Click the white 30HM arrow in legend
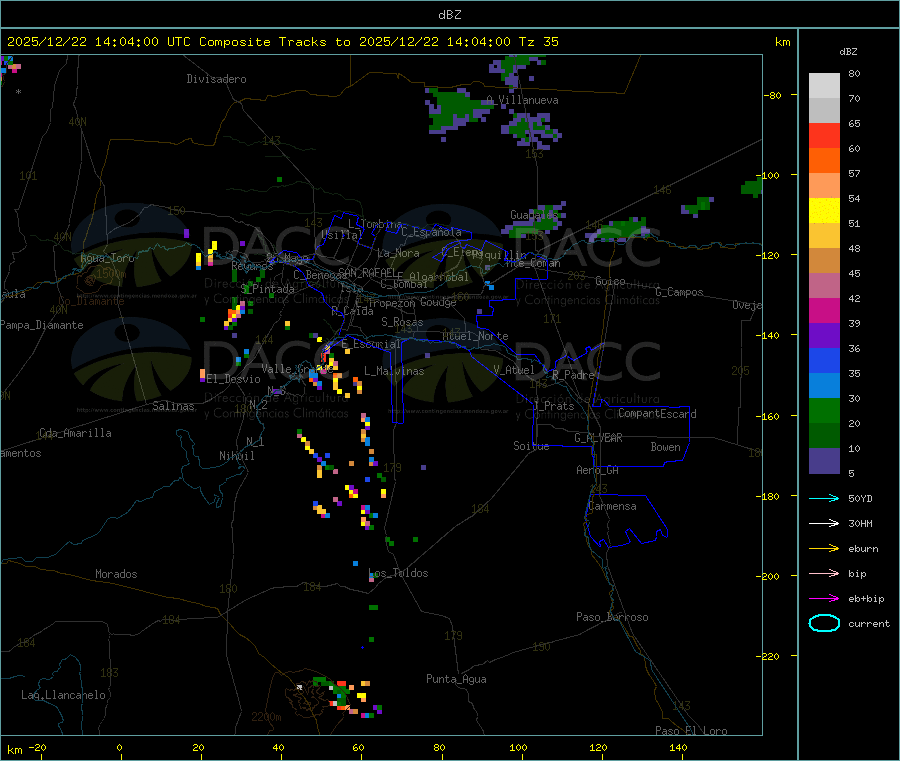The image size is (900, 761). (x=824, y=523)
